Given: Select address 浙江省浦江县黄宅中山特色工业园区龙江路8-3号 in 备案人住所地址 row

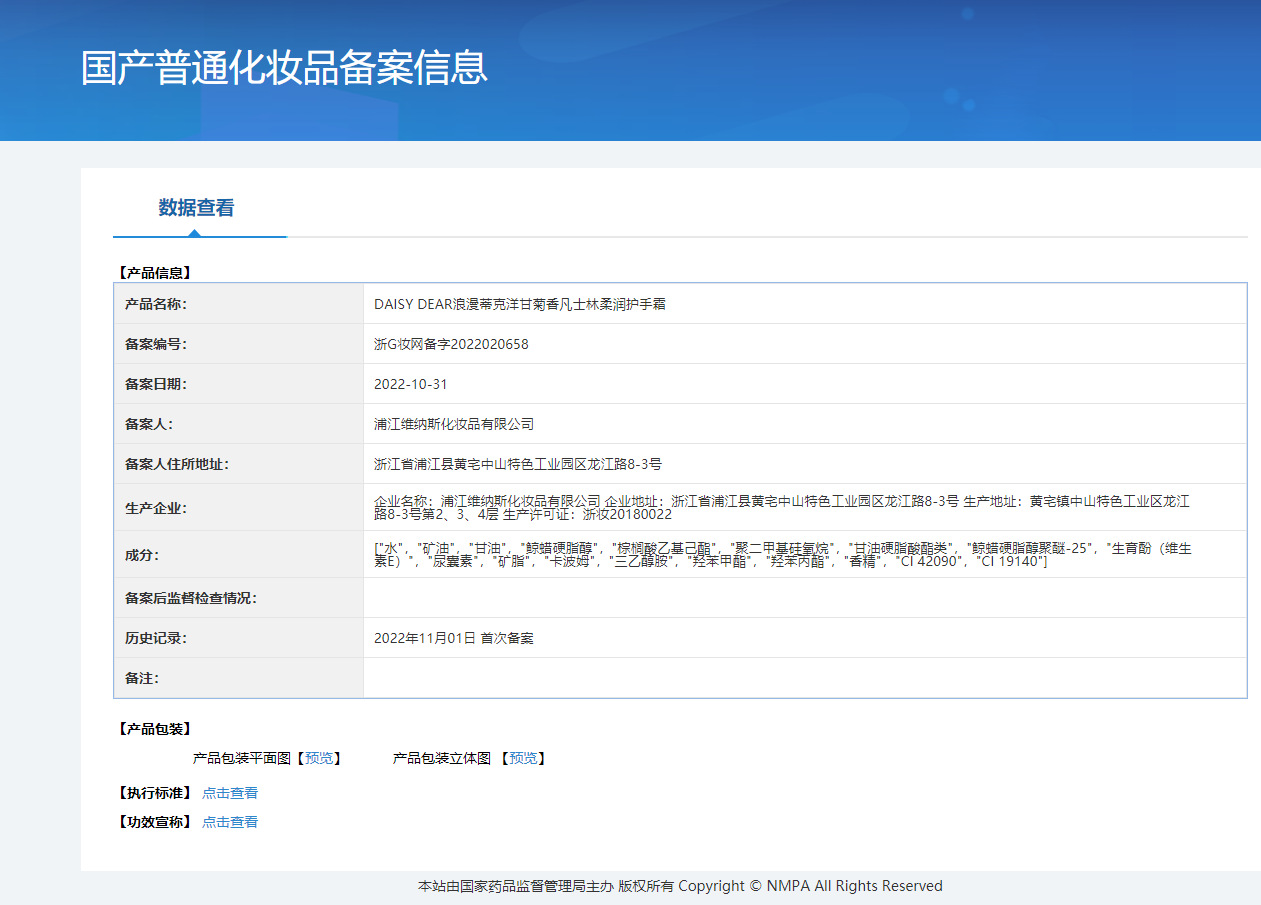Looking at the screenshot, I should pos(518,464).
